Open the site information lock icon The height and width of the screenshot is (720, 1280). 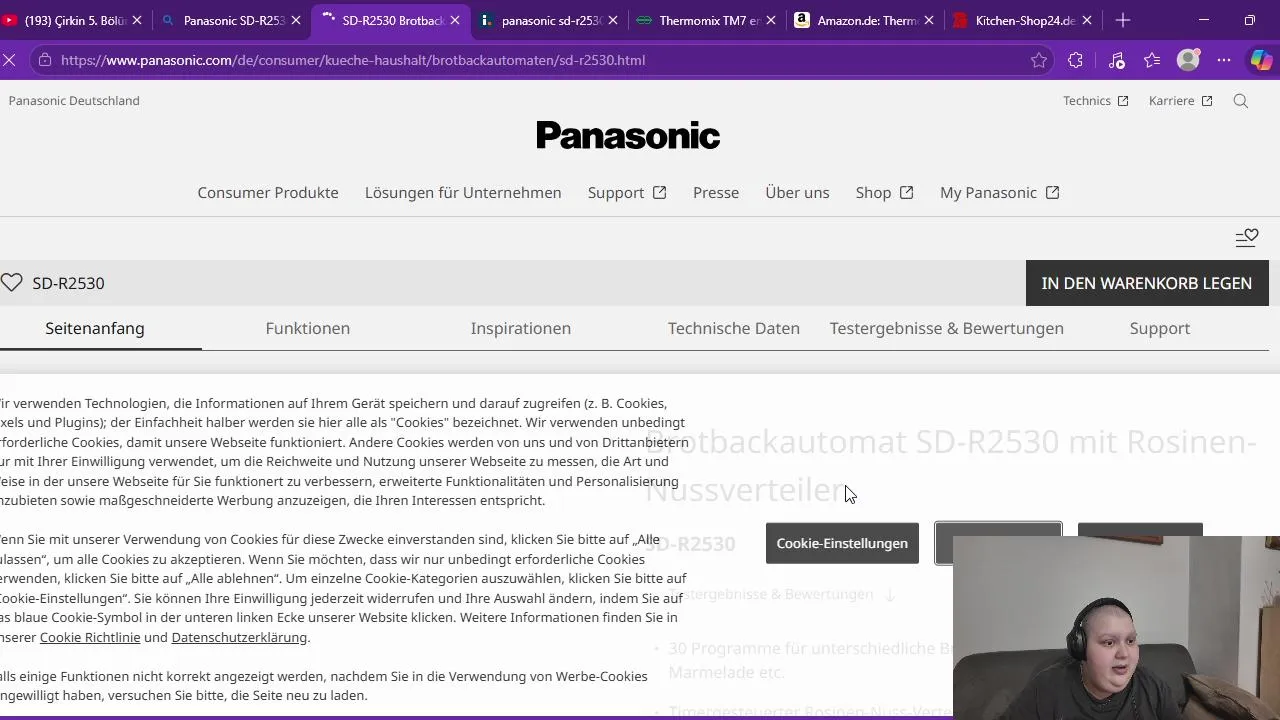coord(43,60)
